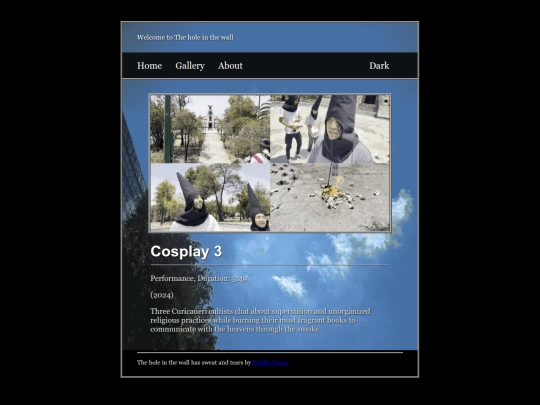The height and width of the screenshot is (405, 540).
Task: Toggle the Dark theme mode
Action: tap(379, 65)
